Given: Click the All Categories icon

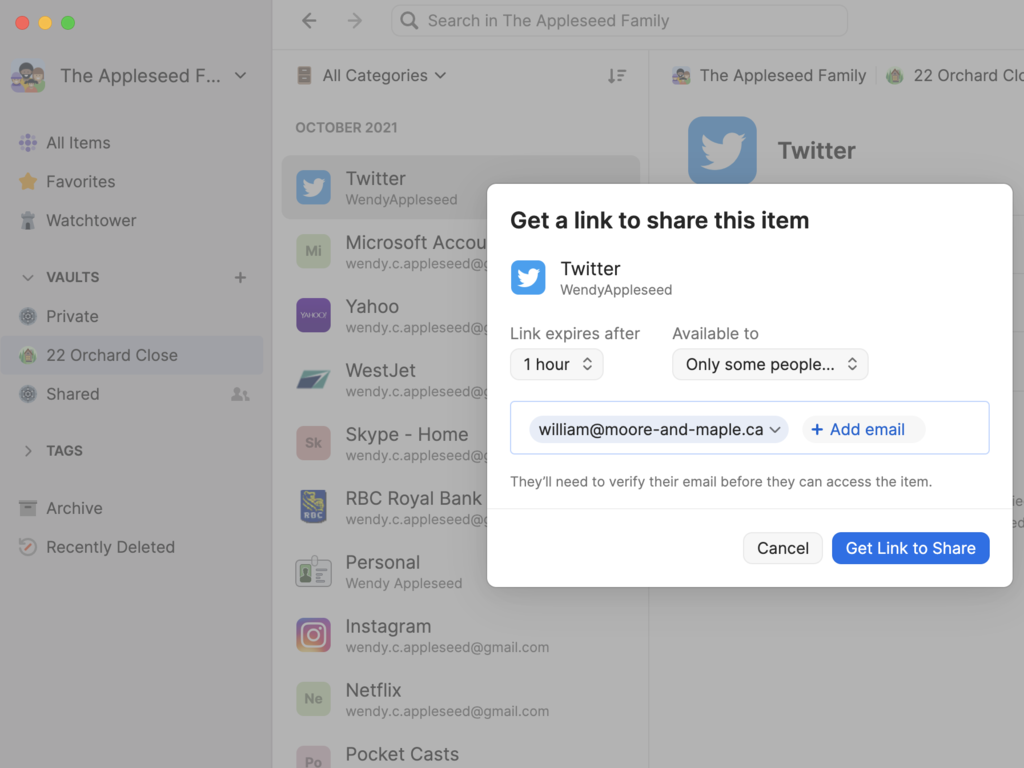Looking at the screenshot, I should [x=304, y=76].
